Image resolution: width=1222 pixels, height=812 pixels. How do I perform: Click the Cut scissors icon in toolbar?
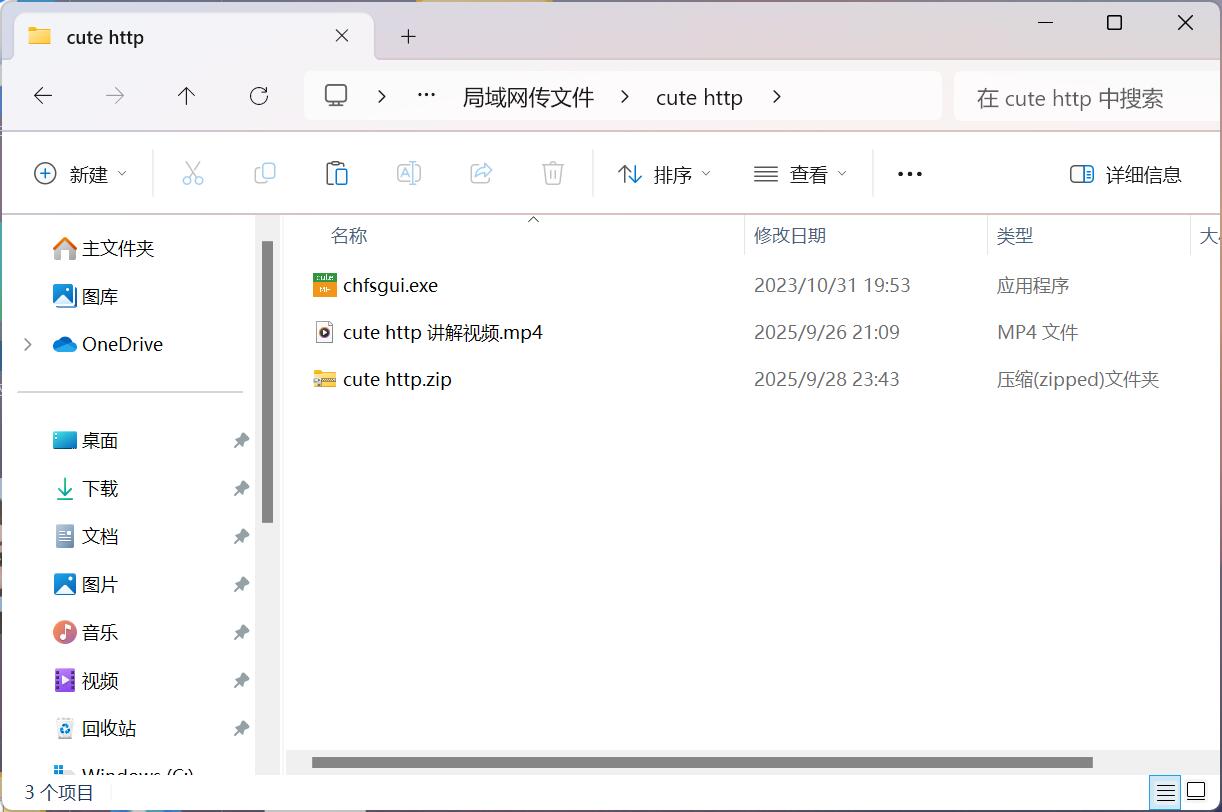point(193,174)
